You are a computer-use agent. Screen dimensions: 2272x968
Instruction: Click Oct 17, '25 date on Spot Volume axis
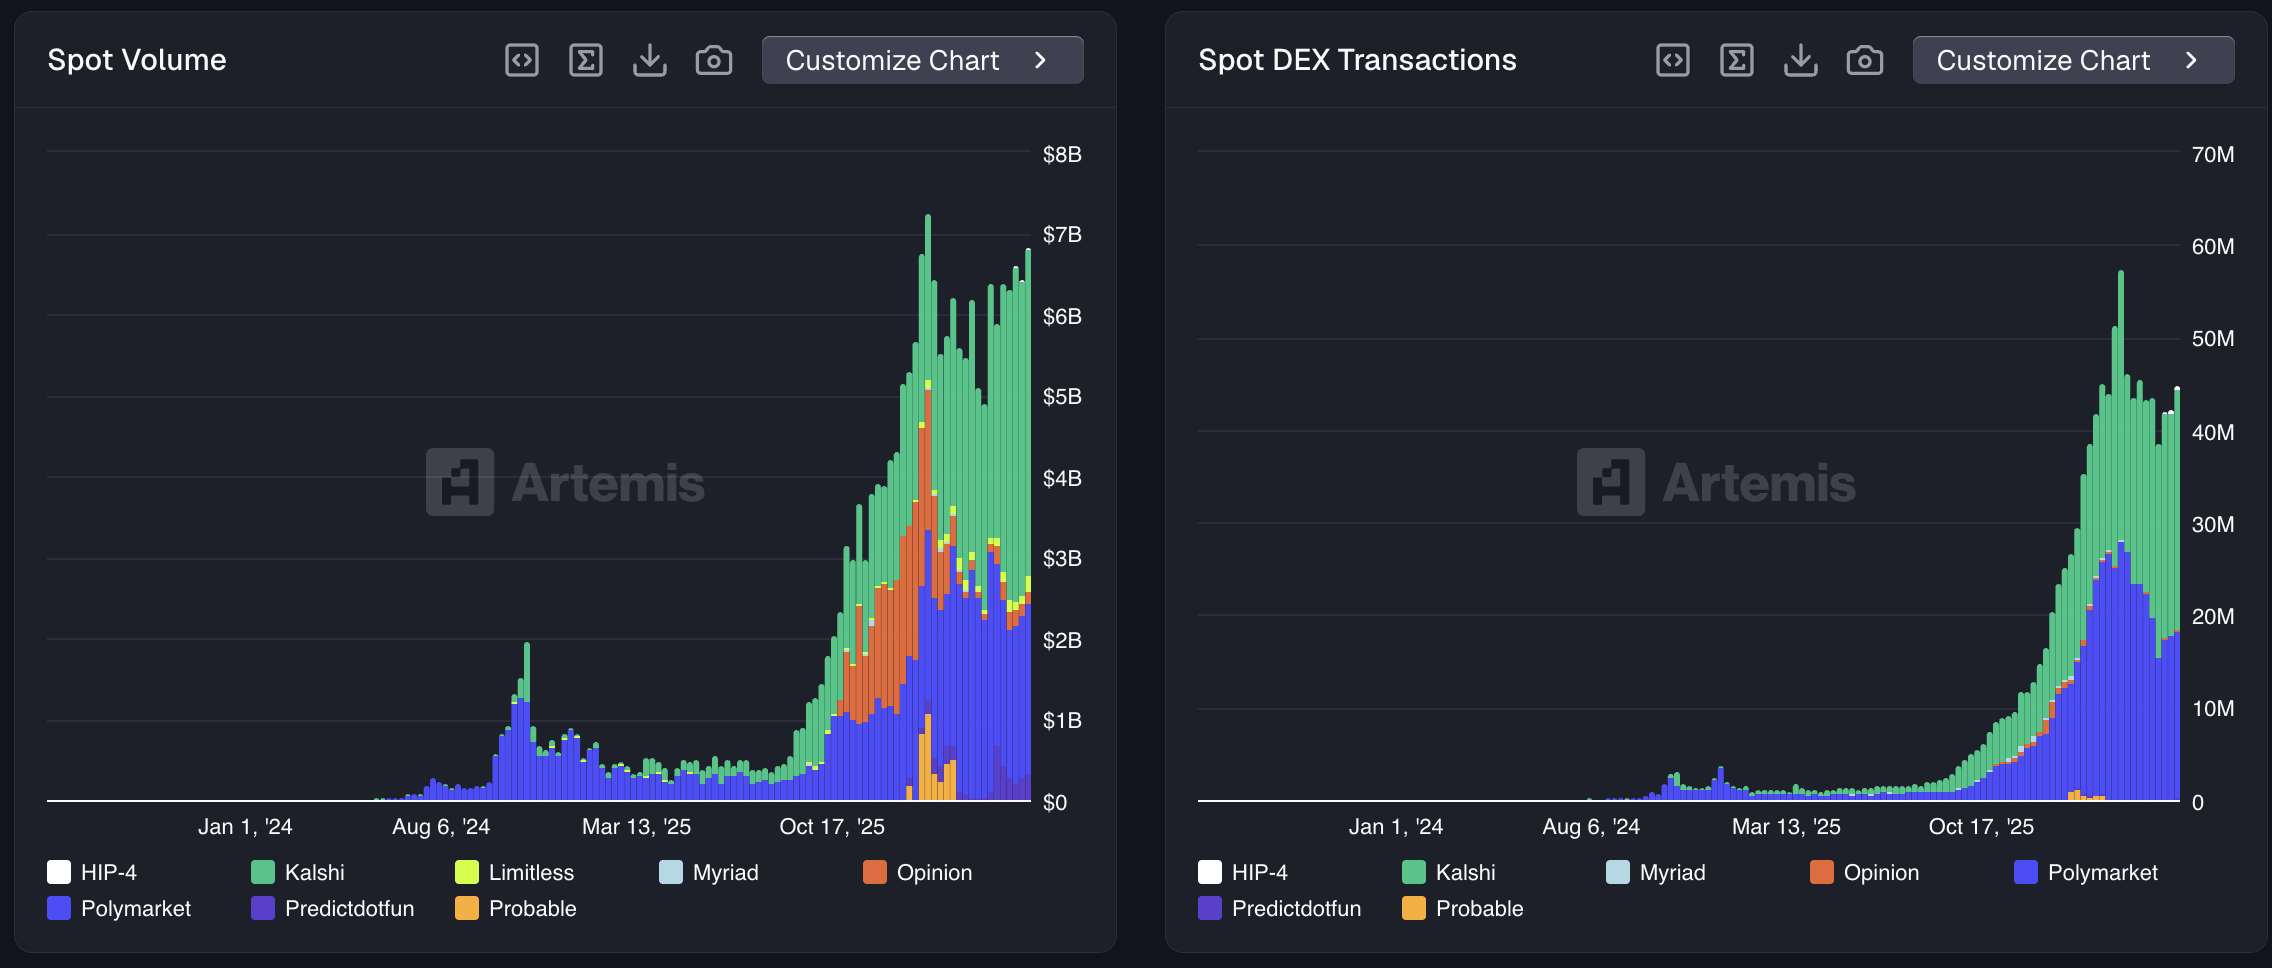(832, 827)
